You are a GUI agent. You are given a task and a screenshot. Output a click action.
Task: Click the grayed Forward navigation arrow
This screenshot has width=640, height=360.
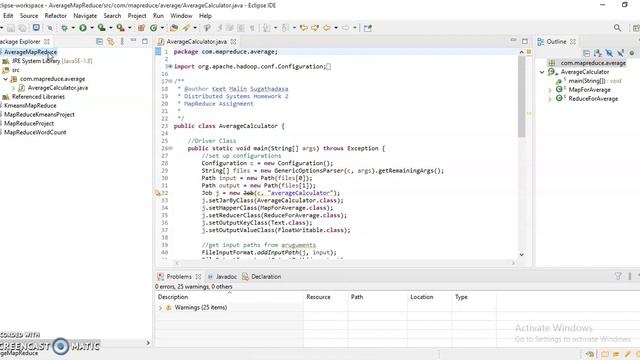pos(345,28)
